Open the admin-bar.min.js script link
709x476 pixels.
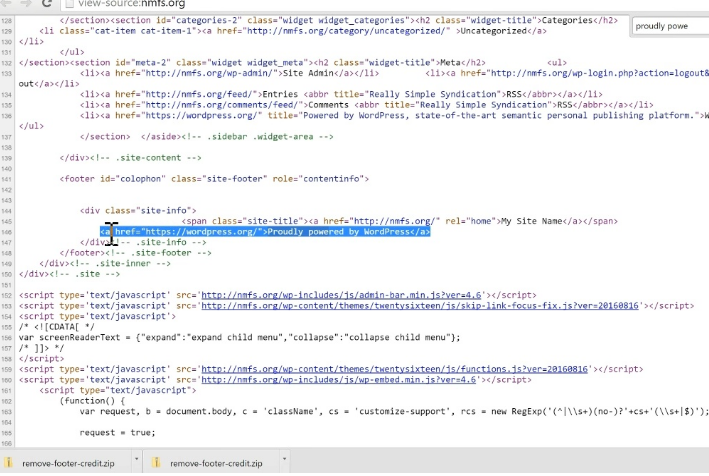pos(341,295)
